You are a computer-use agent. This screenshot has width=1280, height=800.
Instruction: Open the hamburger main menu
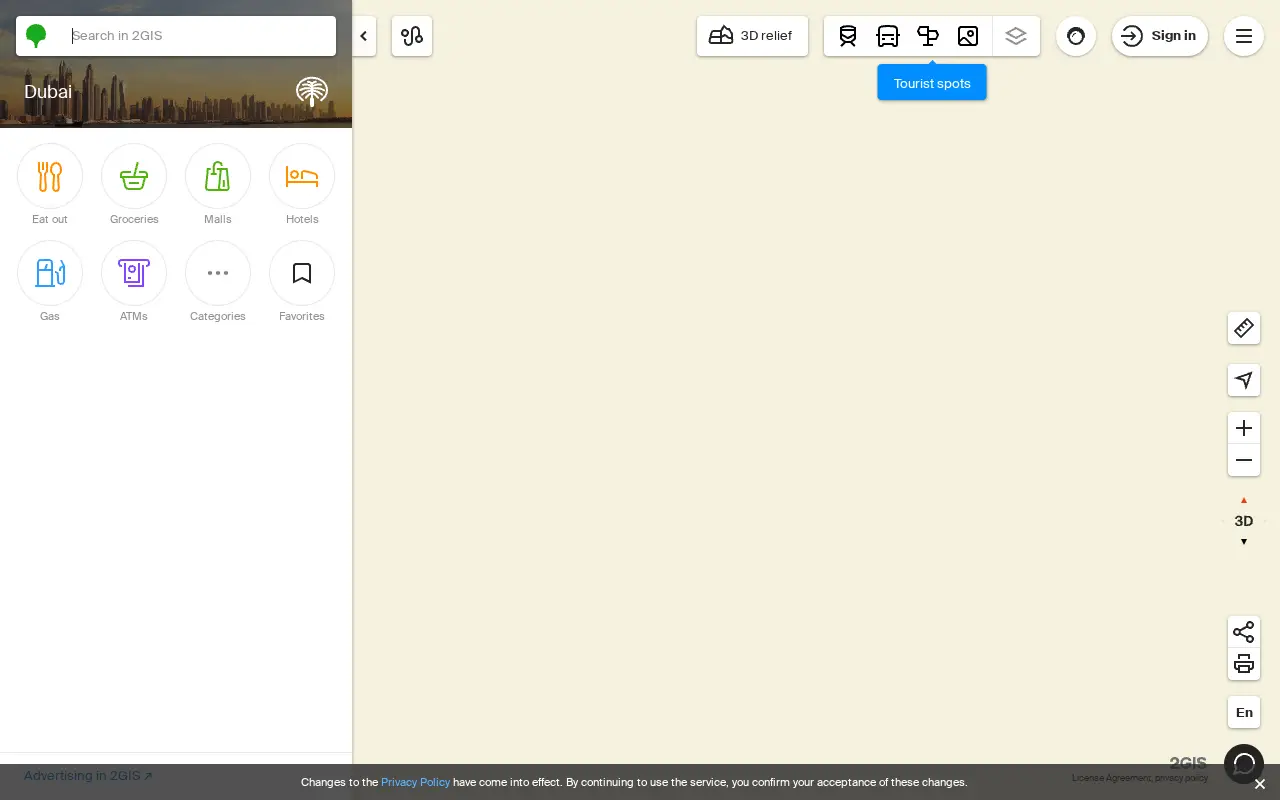(1244, 36)
